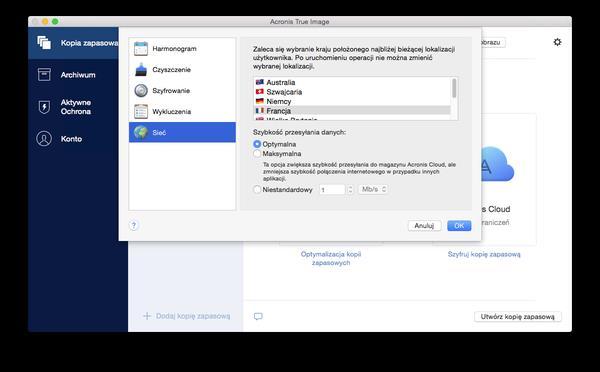The width and height of the screenshot is (600, 372).
Task: Click Konto label in sidebar
Action: 72,139
